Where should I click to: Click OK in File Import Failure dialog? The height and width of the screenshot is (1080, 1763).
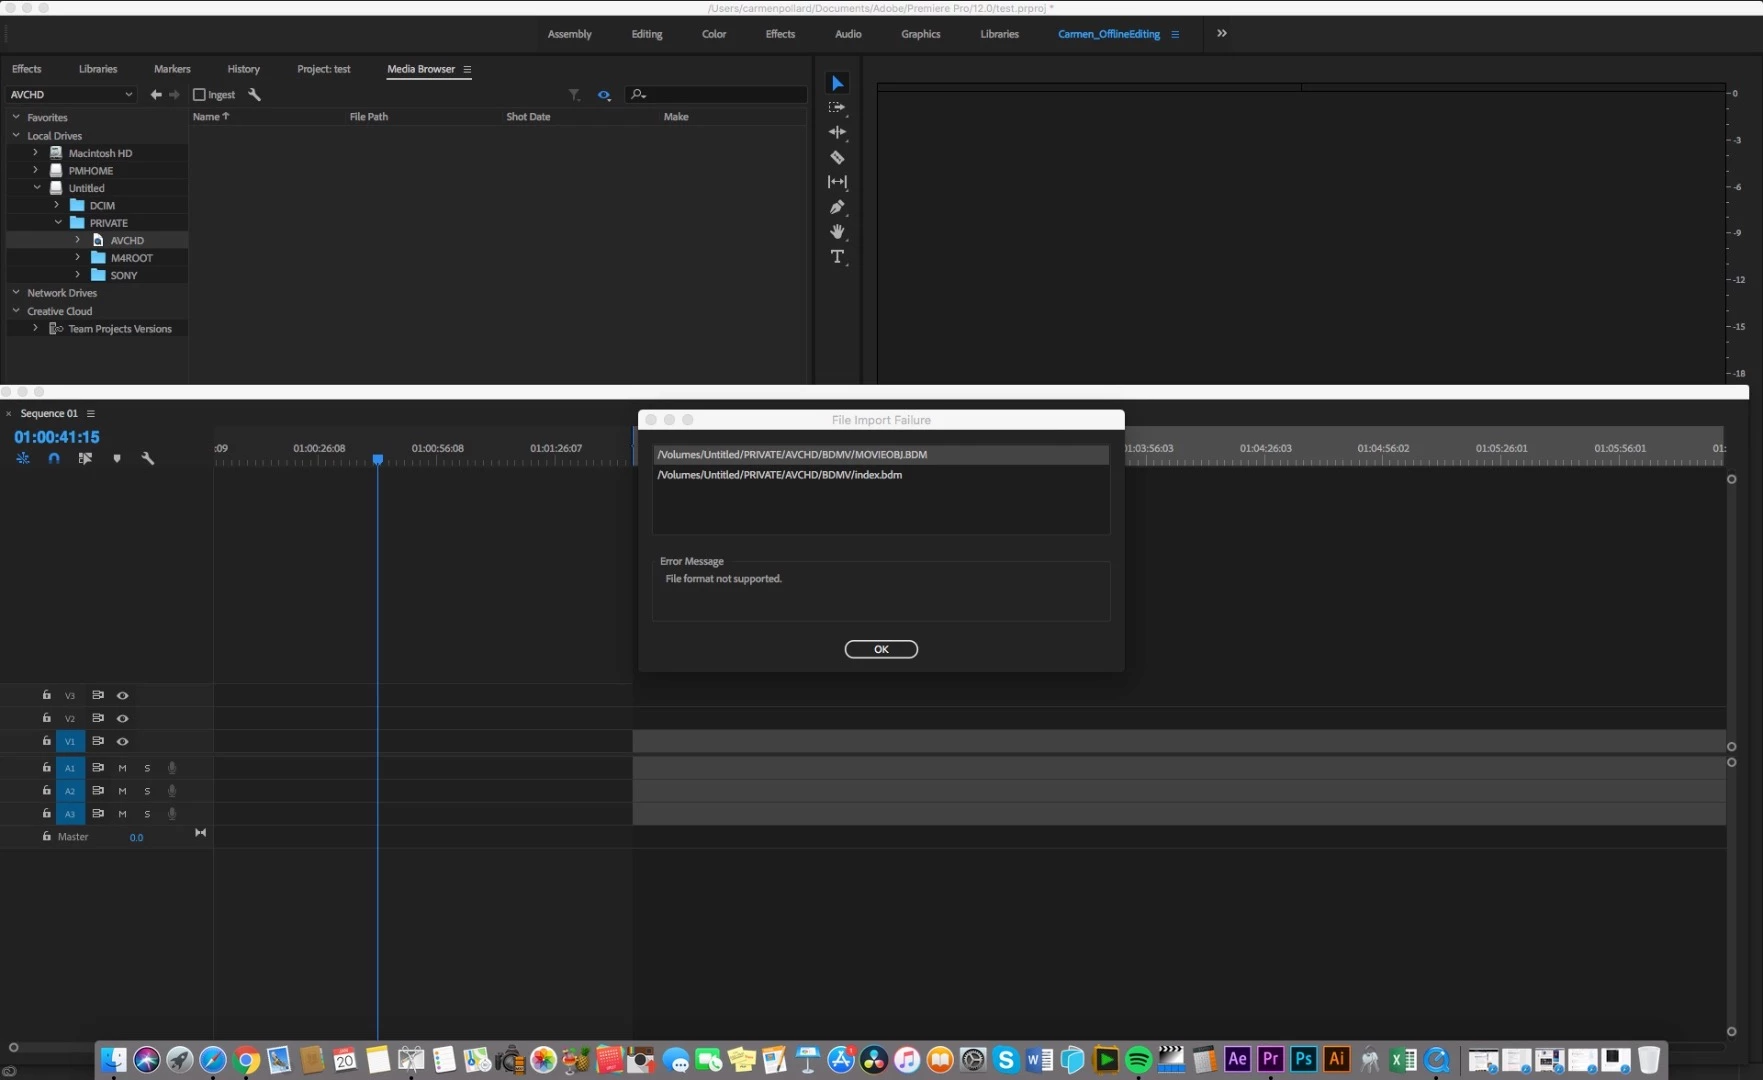[x=881, y=649]
